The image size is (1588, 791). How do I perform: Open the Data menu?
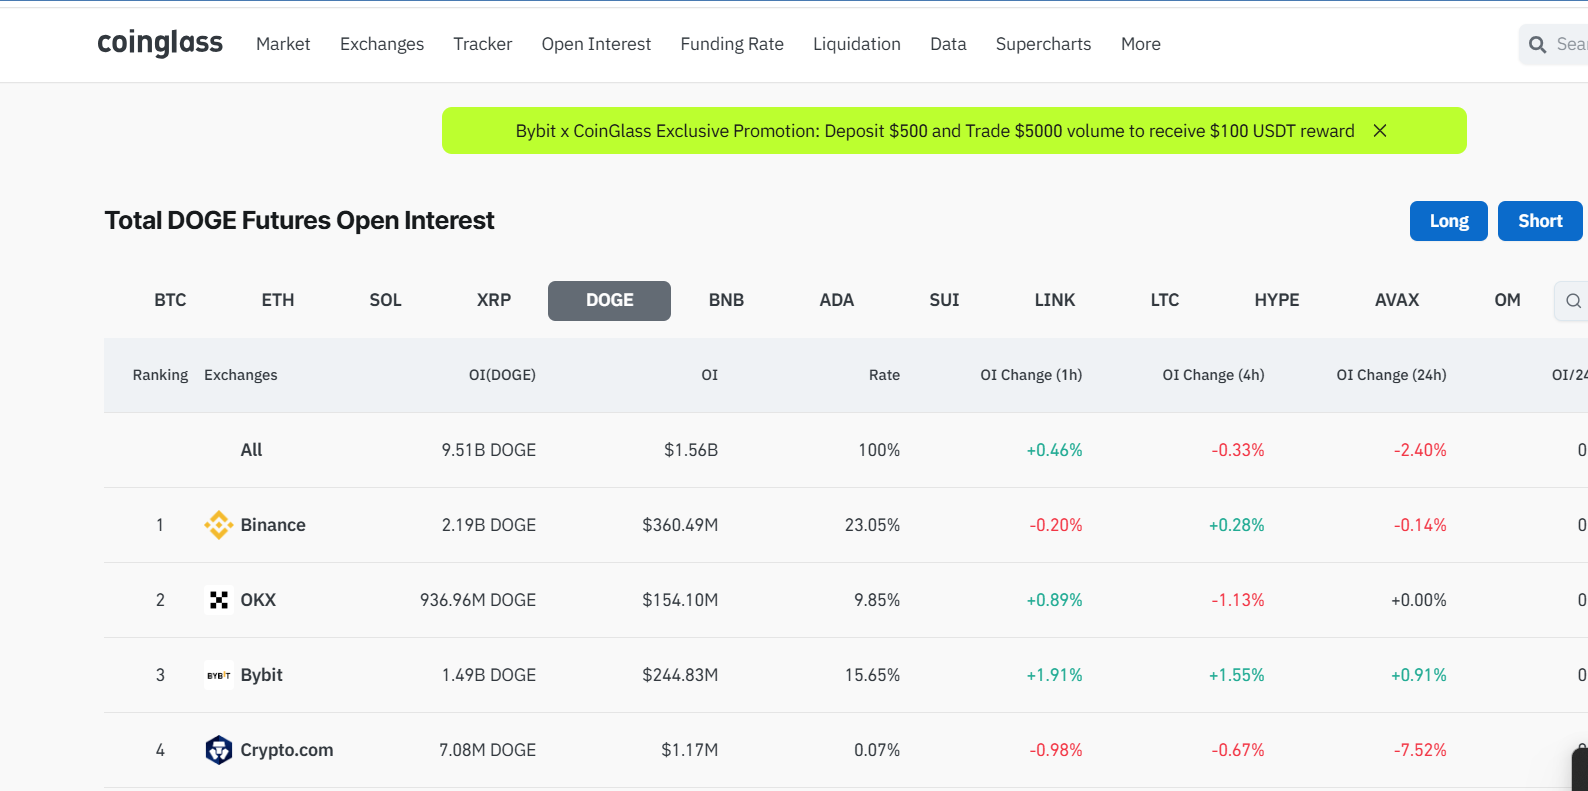[x=948, y=44]
